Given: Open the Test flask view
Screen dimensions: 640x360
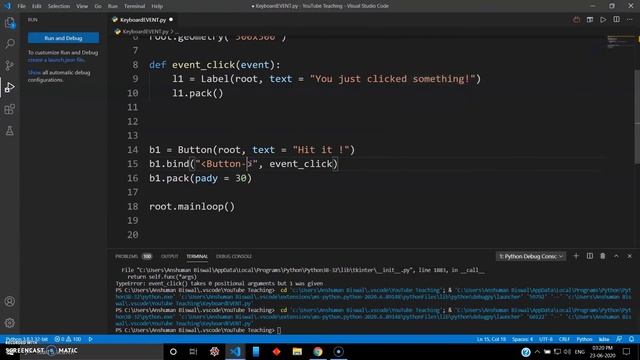Looking at the screenshot, I should (10, 131).
